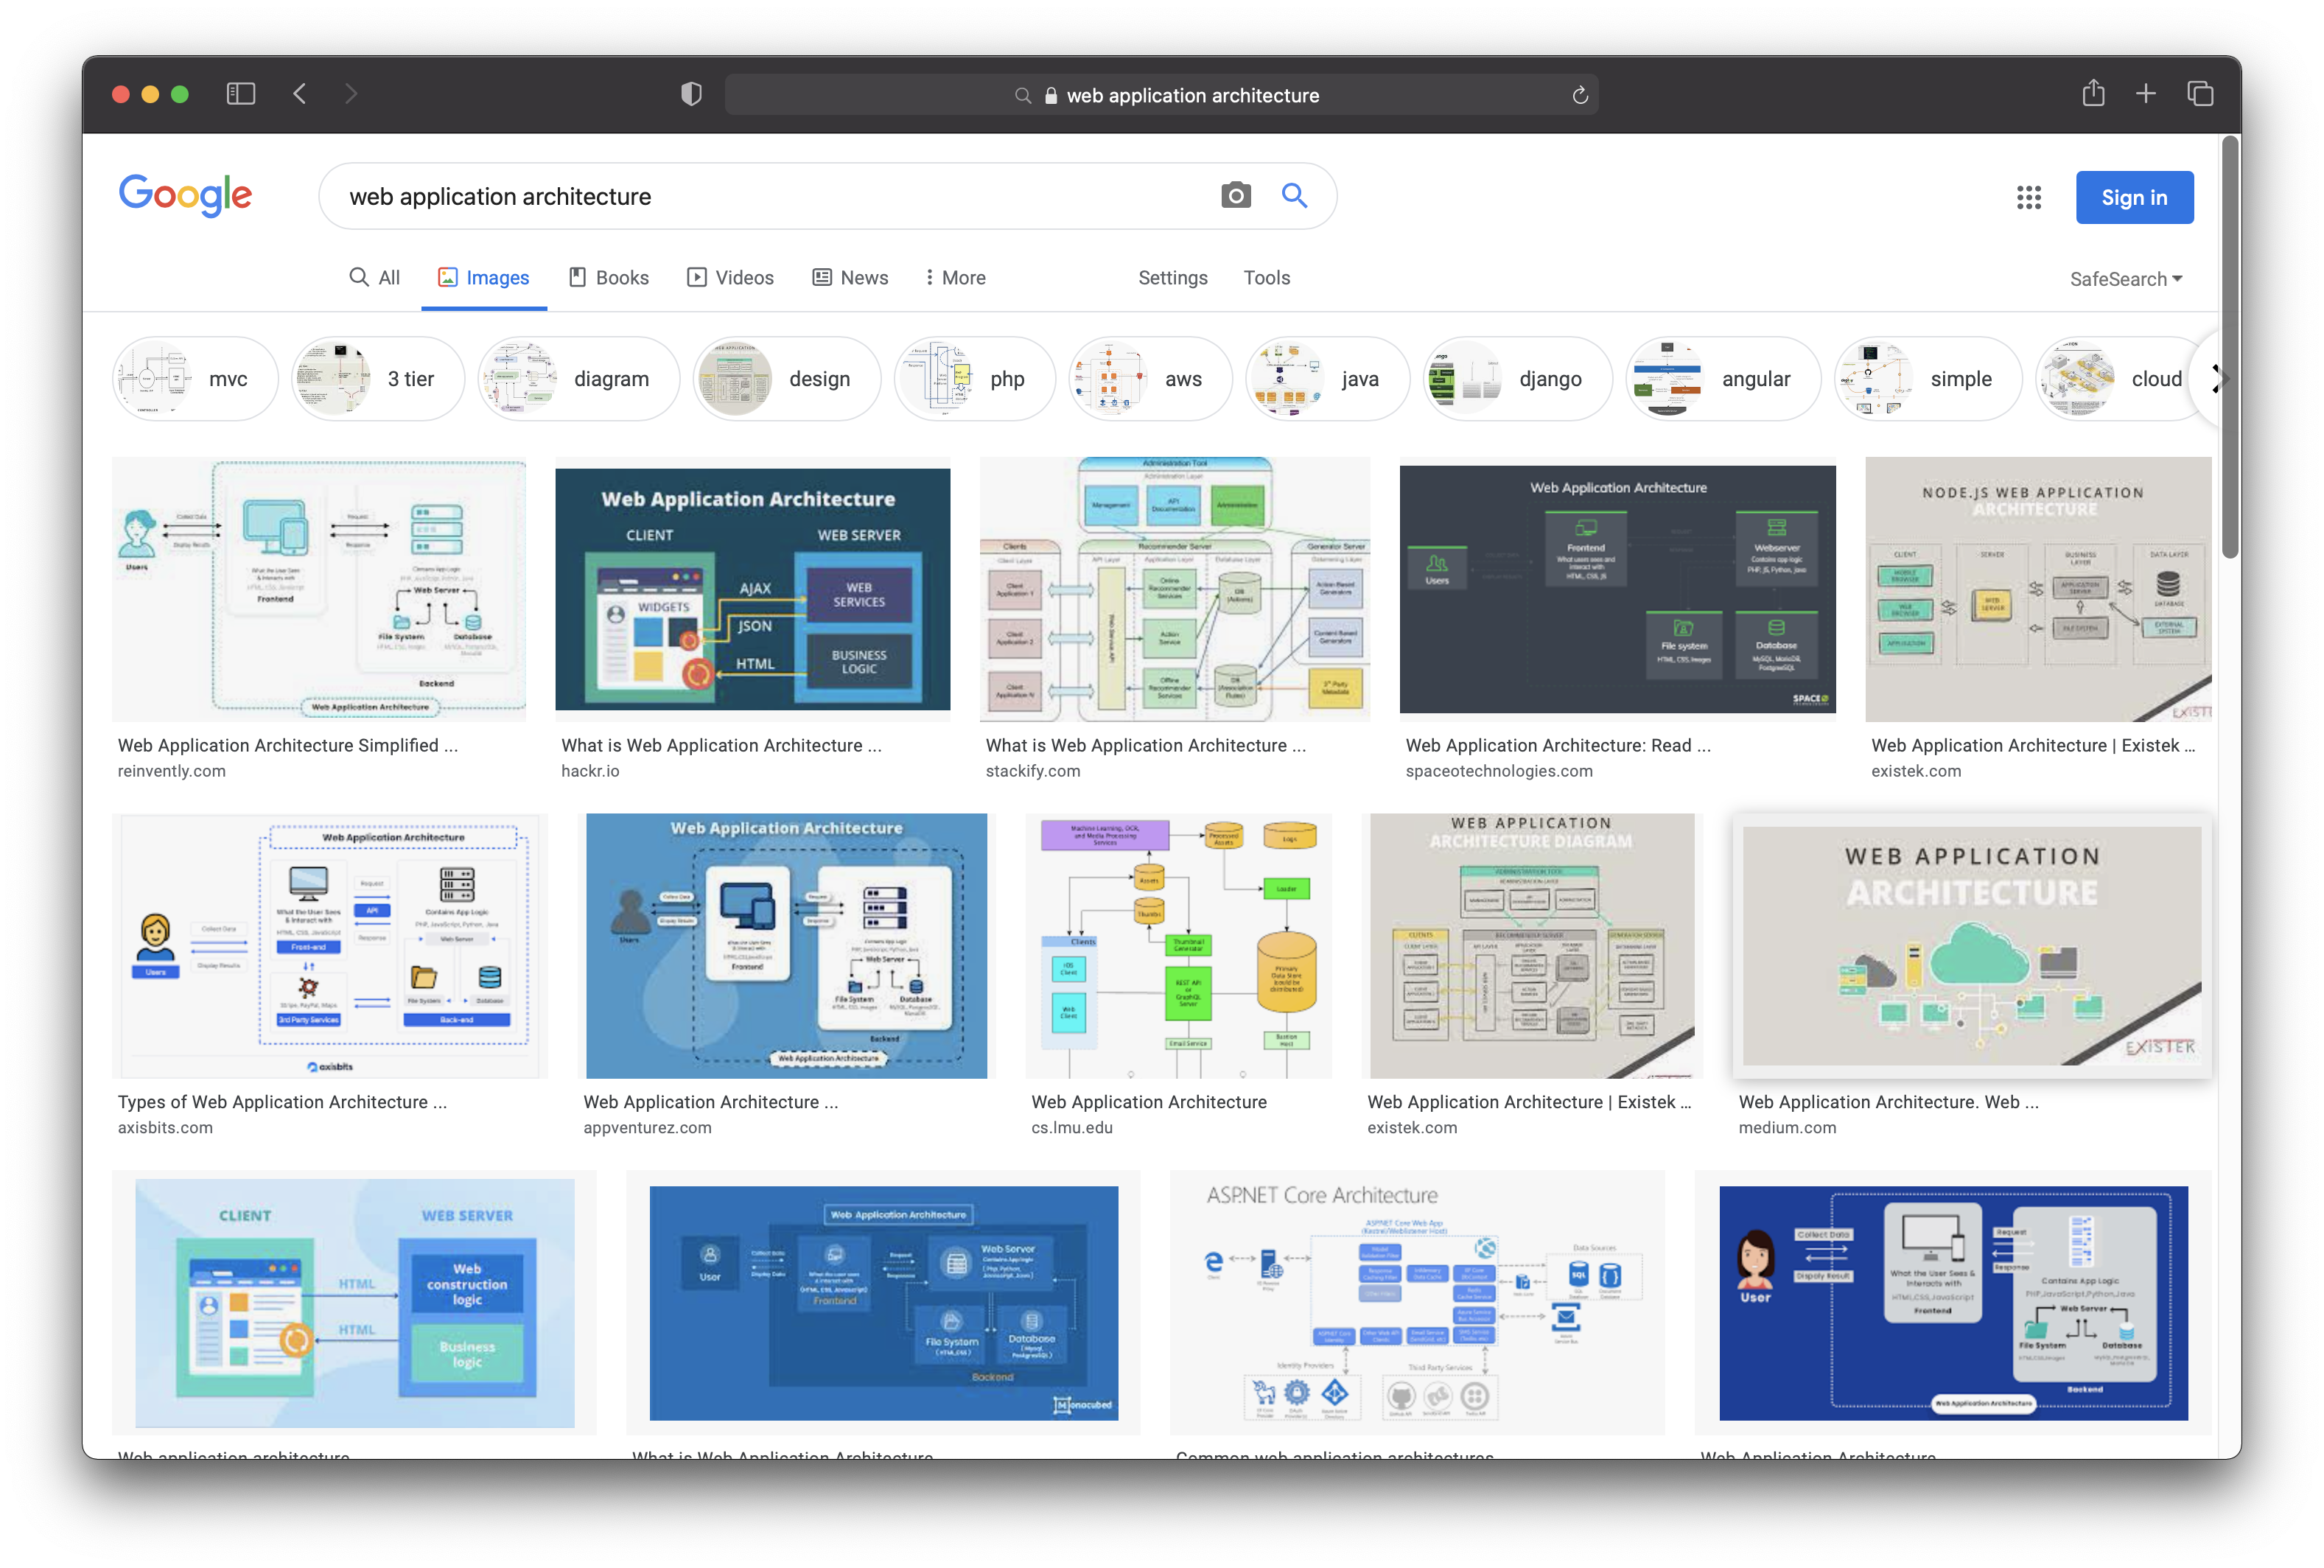
Task: Click the Sign in button
Action: [2134, 198]
